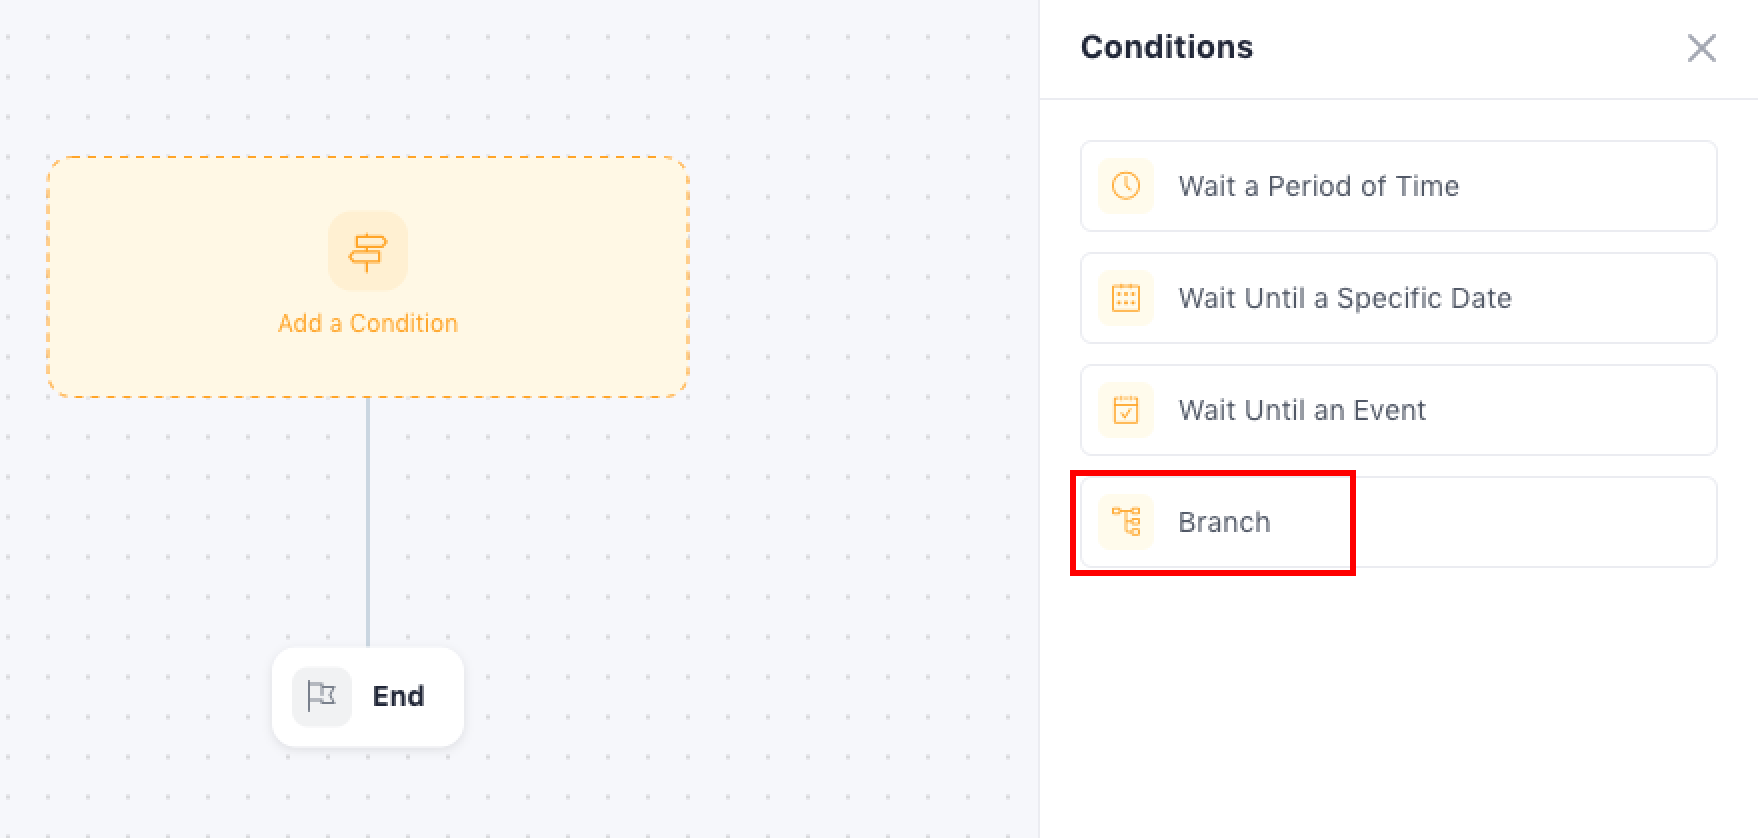Click the connector line above End node

pos(368,520)
